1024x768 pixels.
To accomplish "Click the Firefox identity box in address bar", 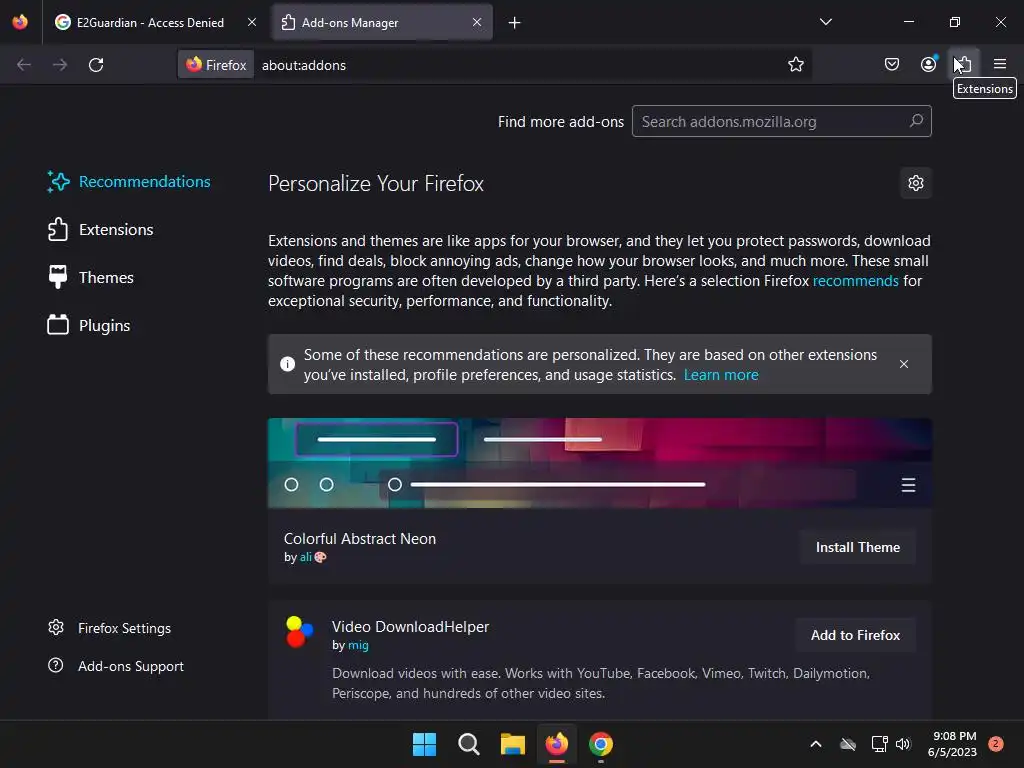I will click(x=216, y=65).
